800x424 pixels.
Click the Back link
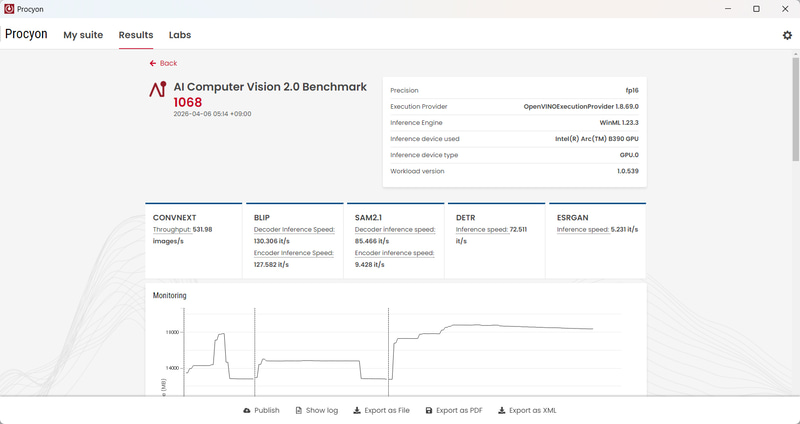(168, 63)
